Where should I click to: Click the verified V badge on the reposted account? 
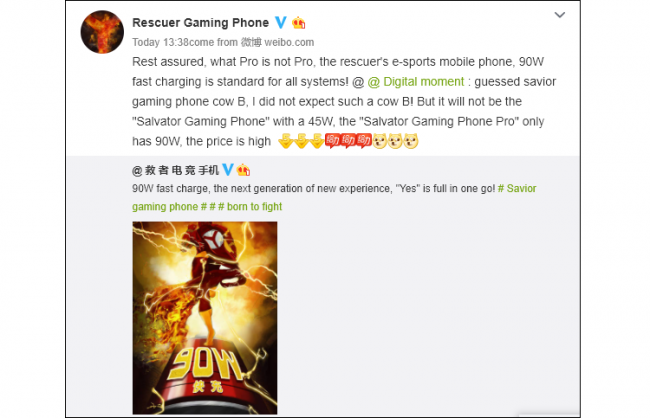coord(228,170)
